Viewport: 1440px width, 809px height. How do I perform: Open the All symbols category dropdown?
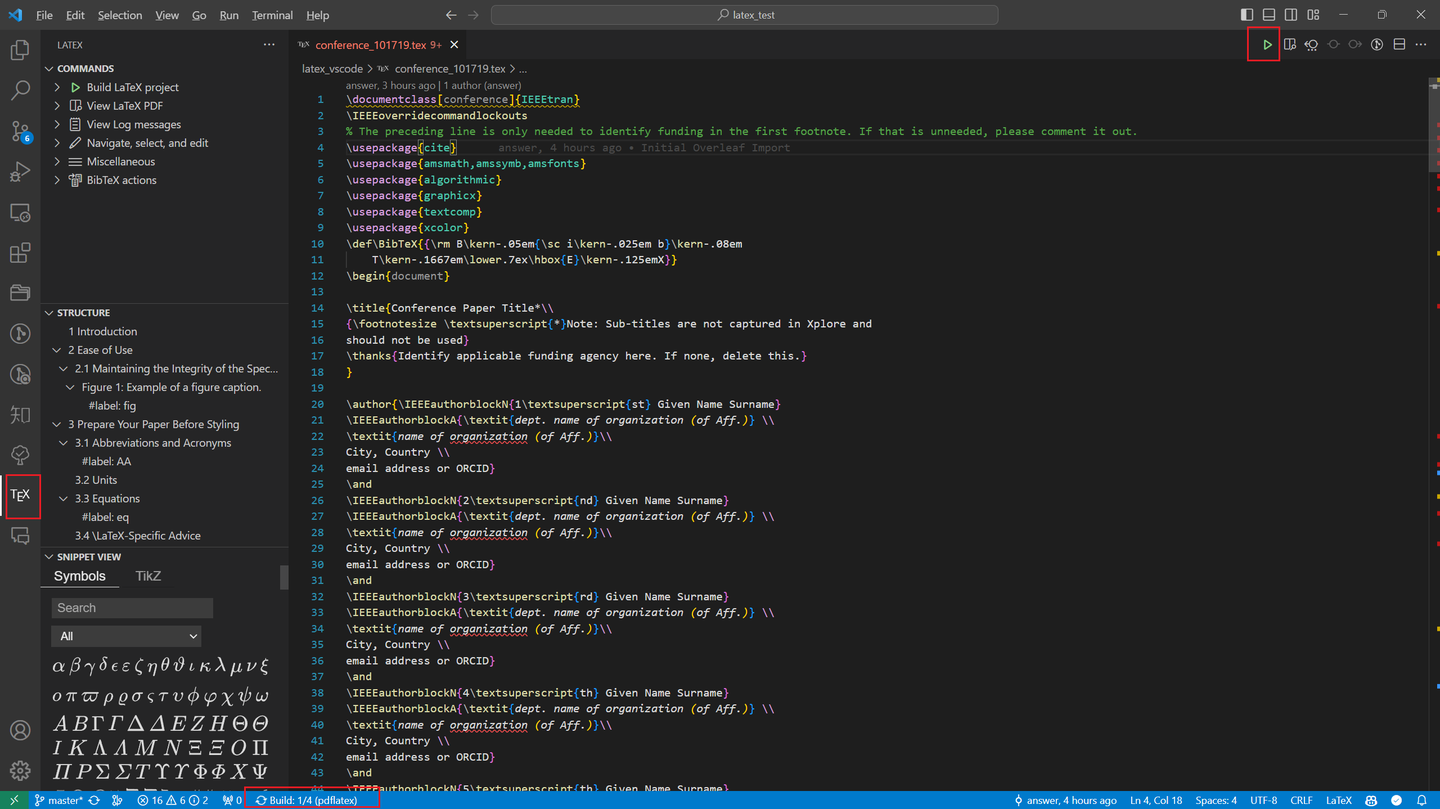click(126, 636)
